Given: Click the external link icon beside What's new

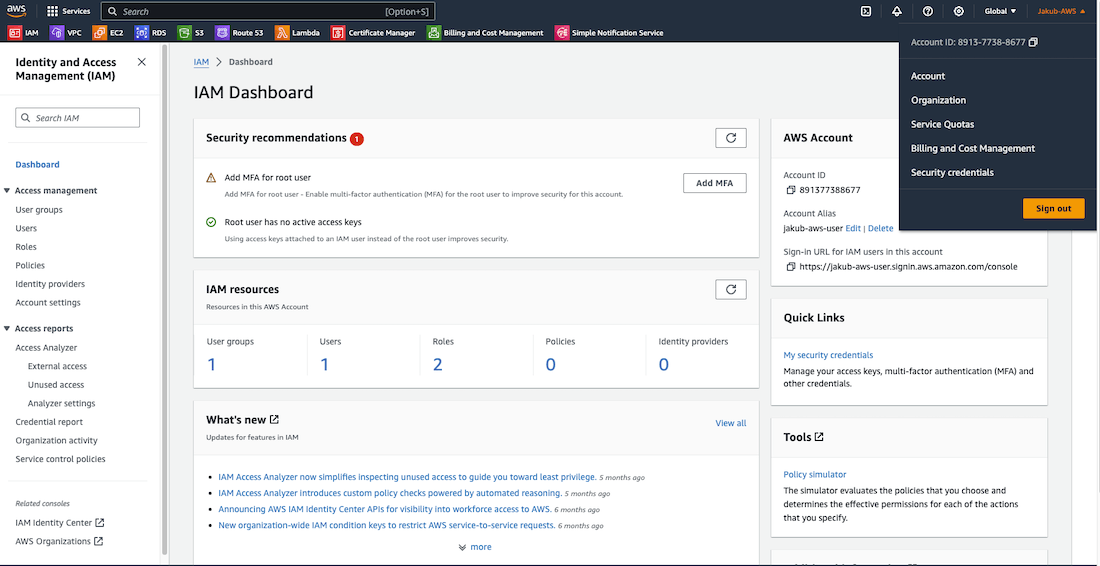Looking at the screenshot, I should click(274, 419).
